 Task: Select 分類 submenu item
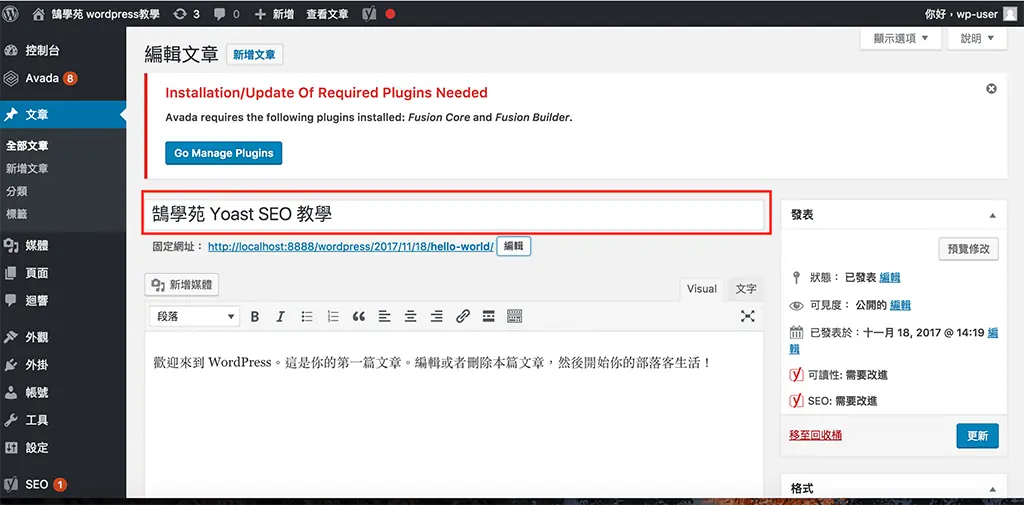[16, 191]
